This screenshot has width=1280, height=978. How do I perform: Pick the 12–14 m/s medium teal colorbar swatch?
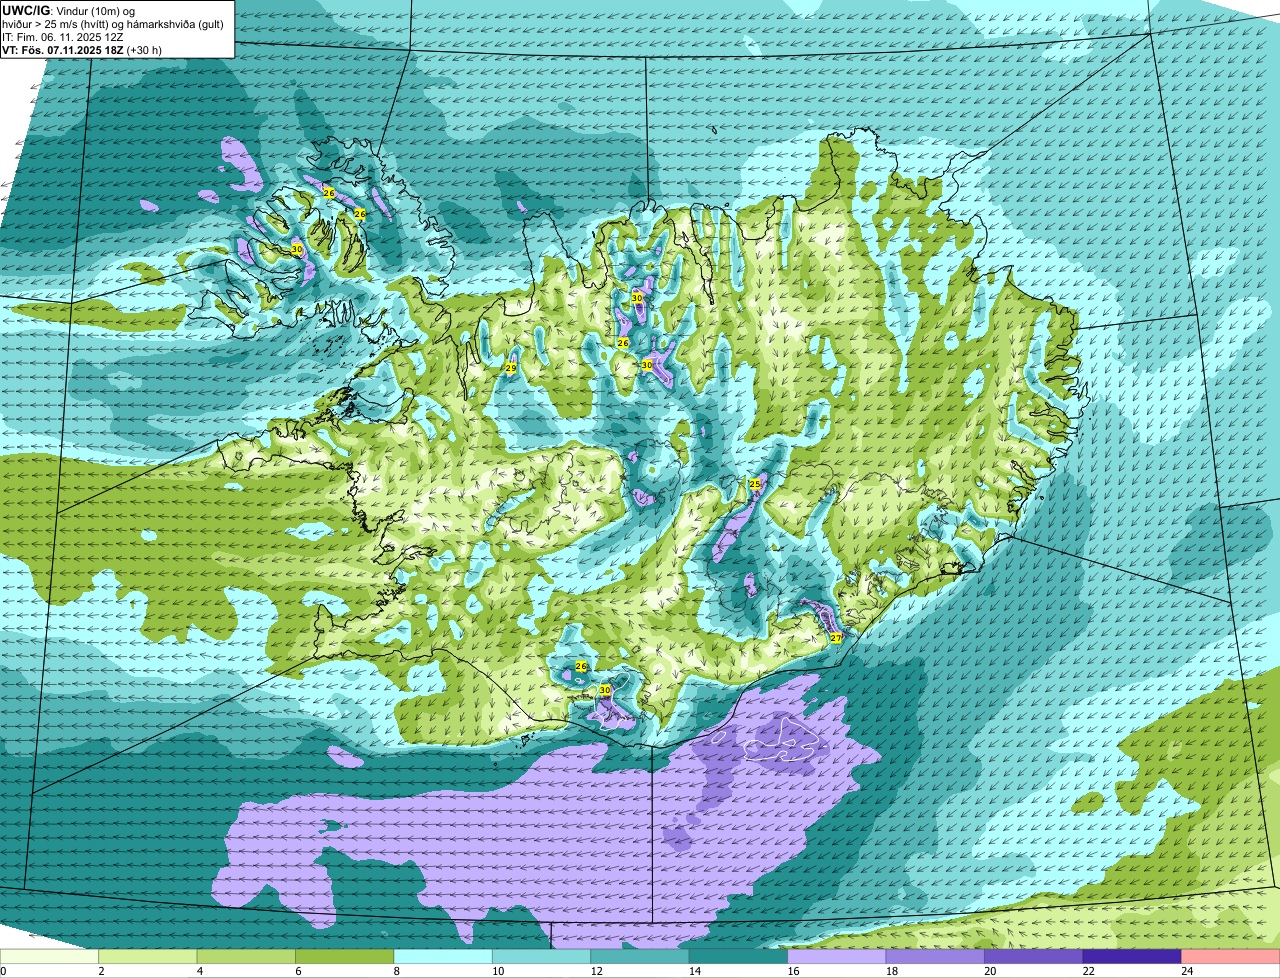641,956
